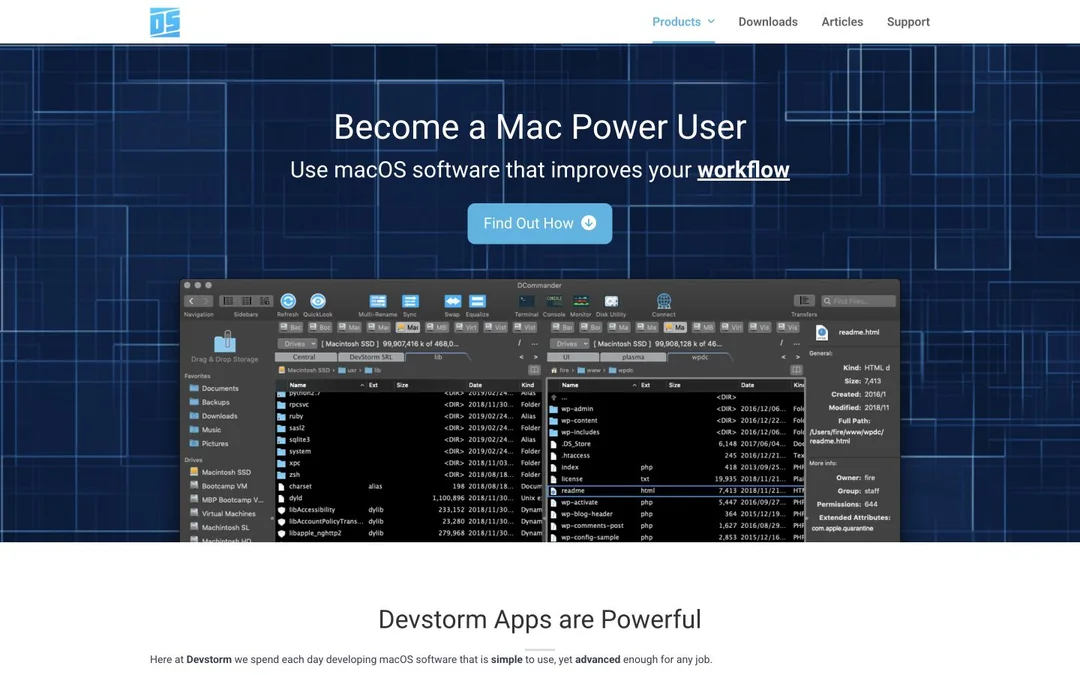
Task: Open the Articles navigation item
Action: 842,22
